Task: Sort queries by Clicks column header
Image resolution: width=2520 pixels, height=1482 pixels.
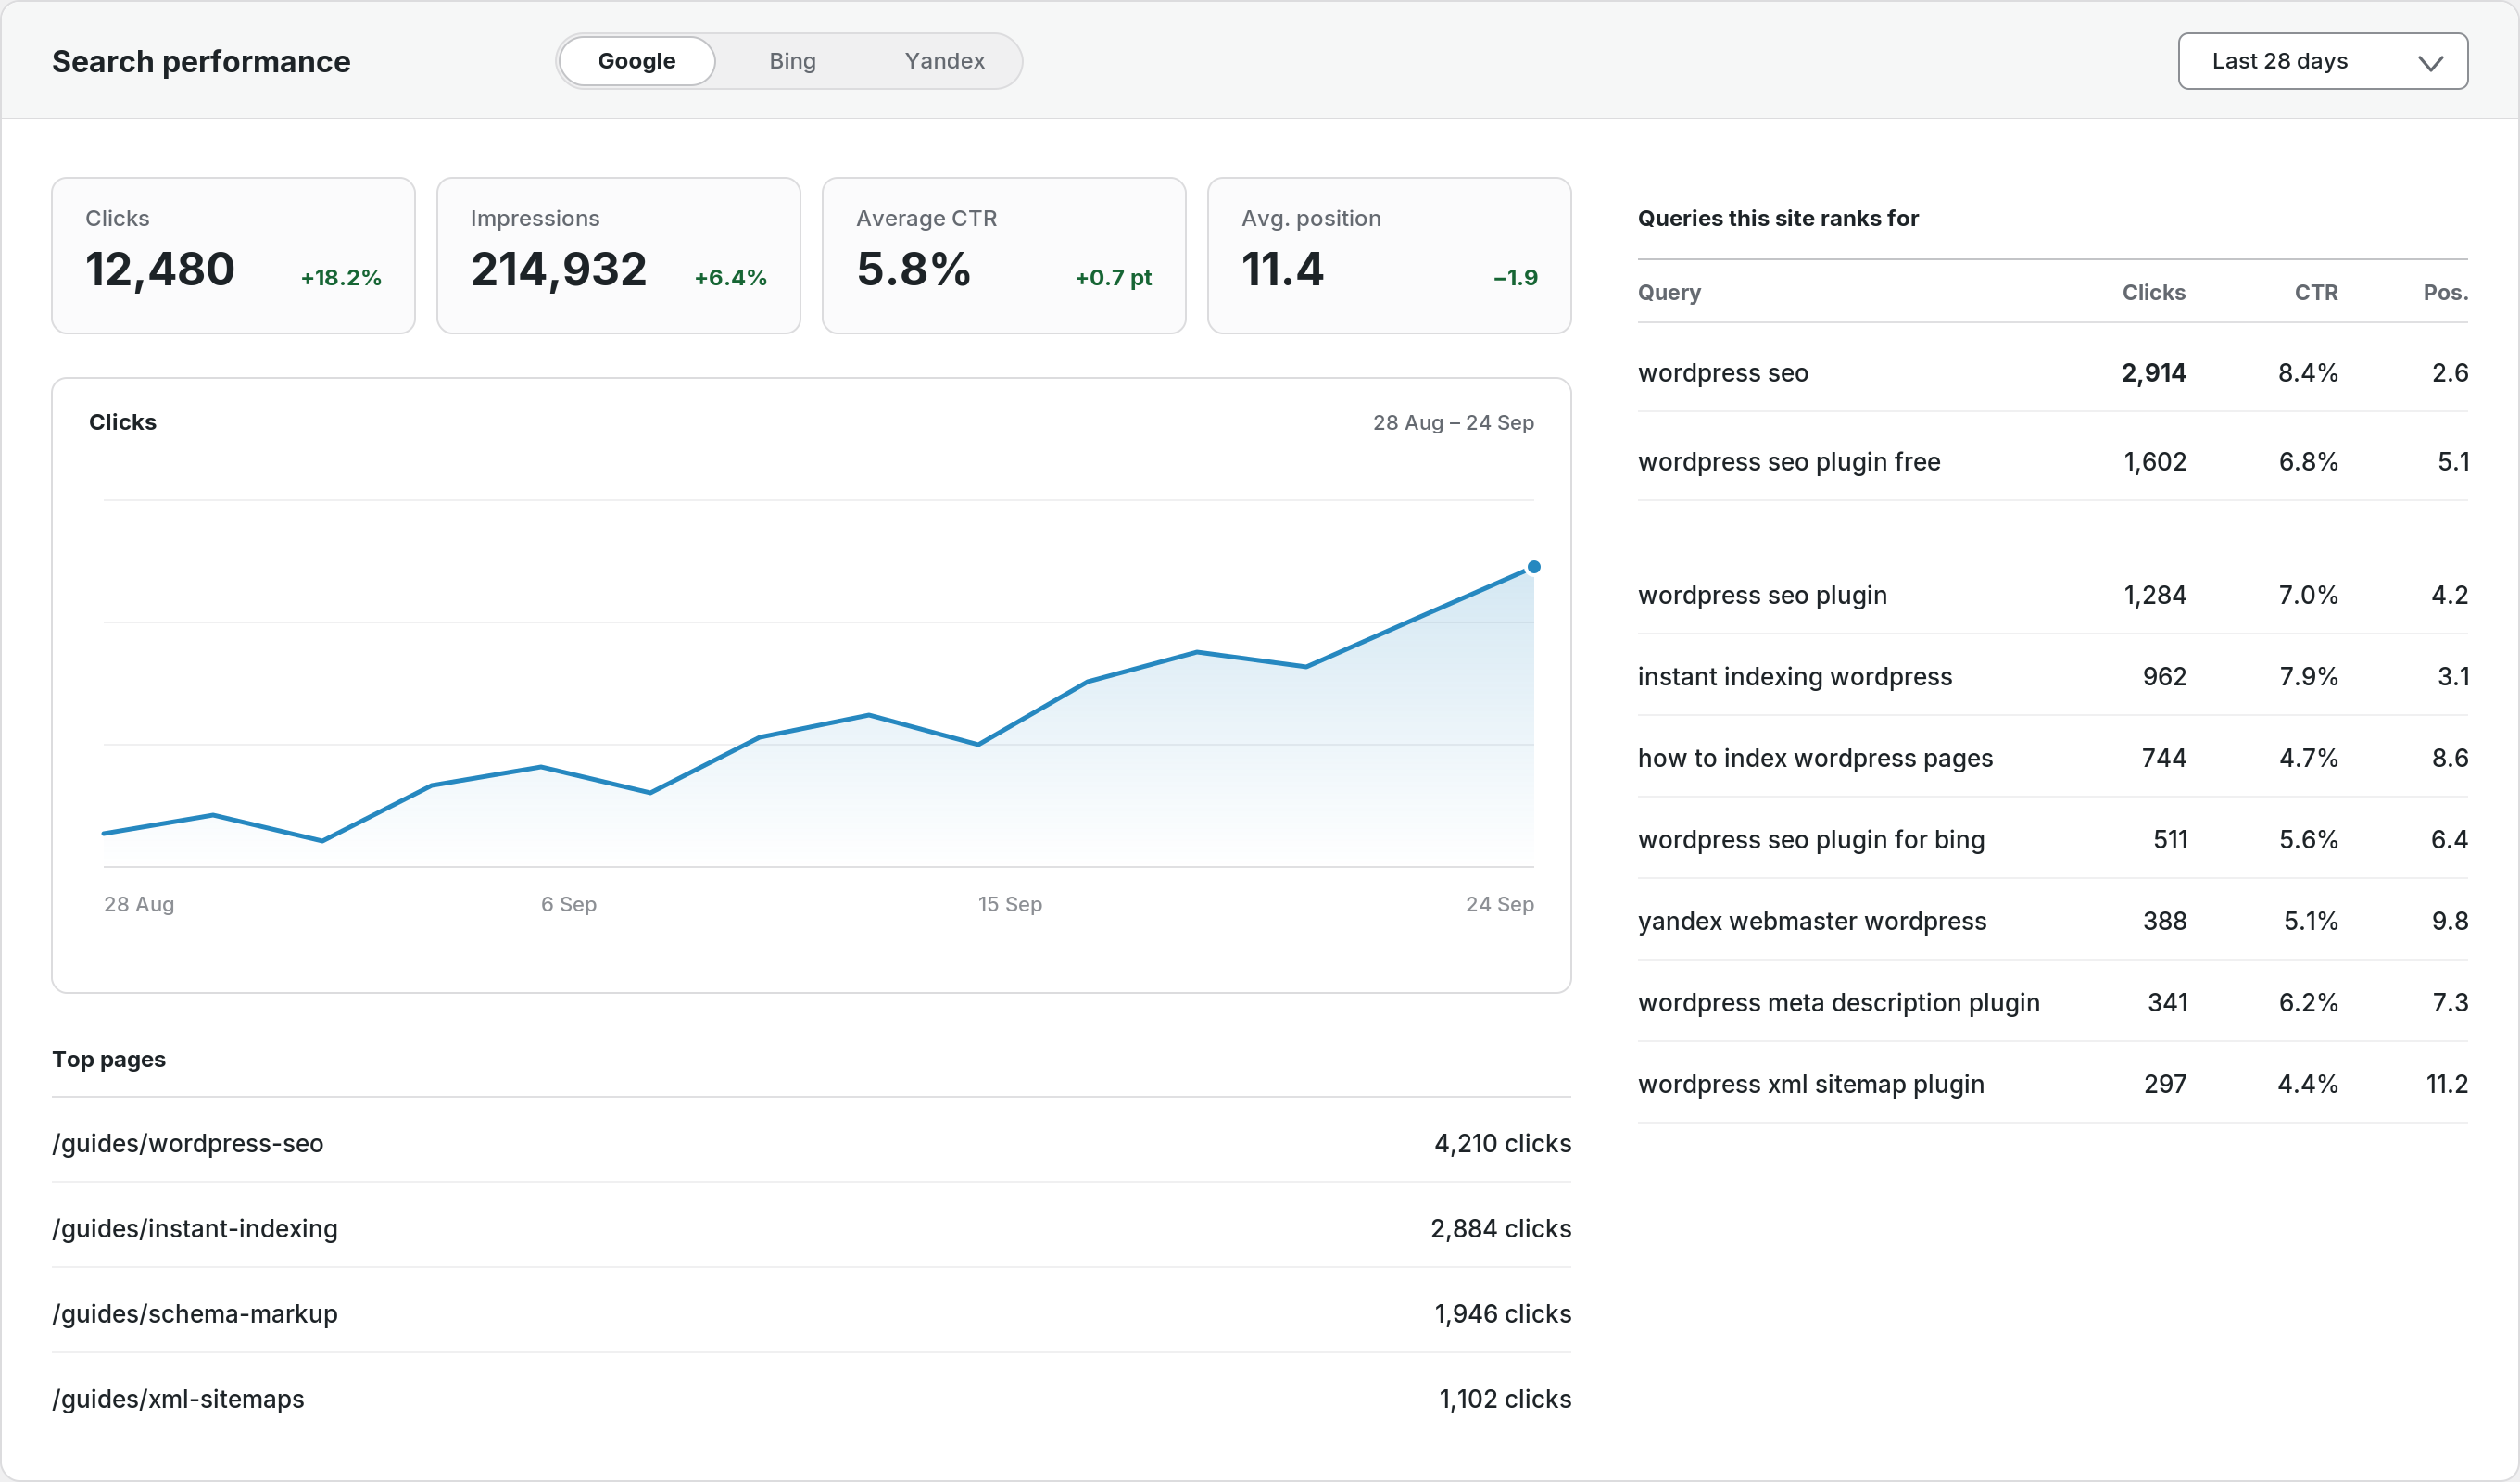Action: pos(2153,292)
